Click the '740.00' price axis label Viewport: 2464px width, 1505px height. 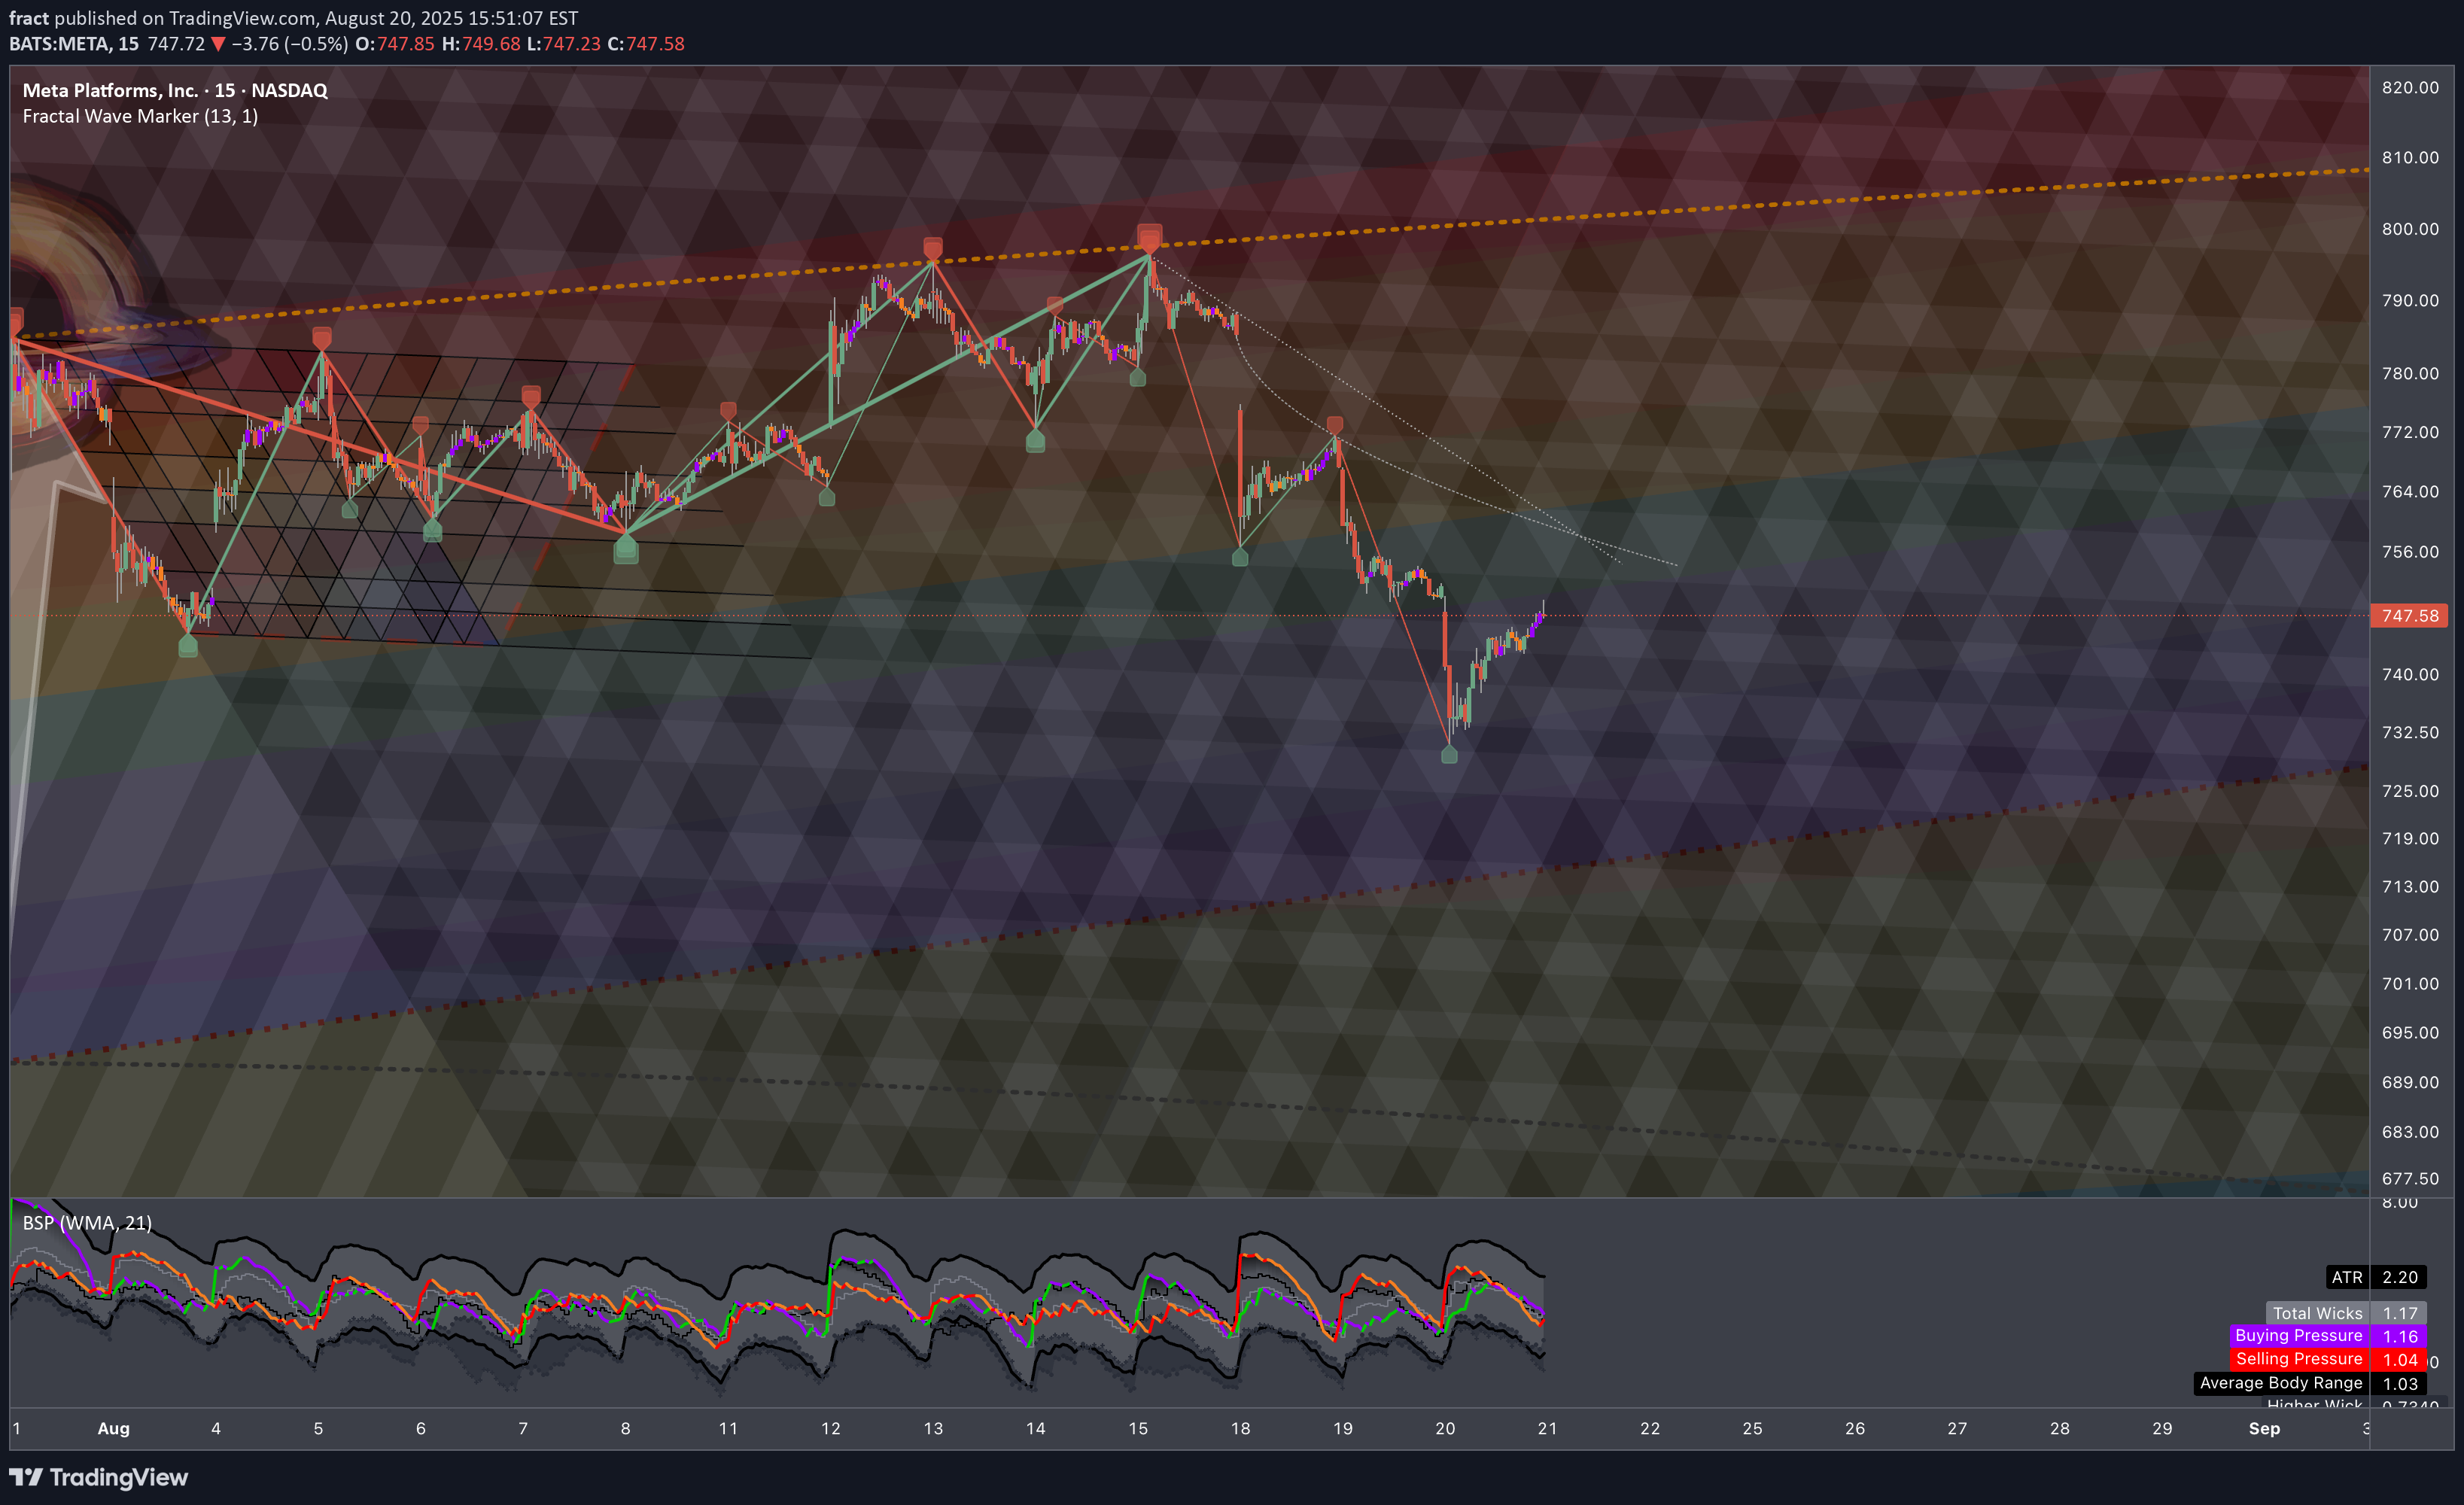(2410, 675)
